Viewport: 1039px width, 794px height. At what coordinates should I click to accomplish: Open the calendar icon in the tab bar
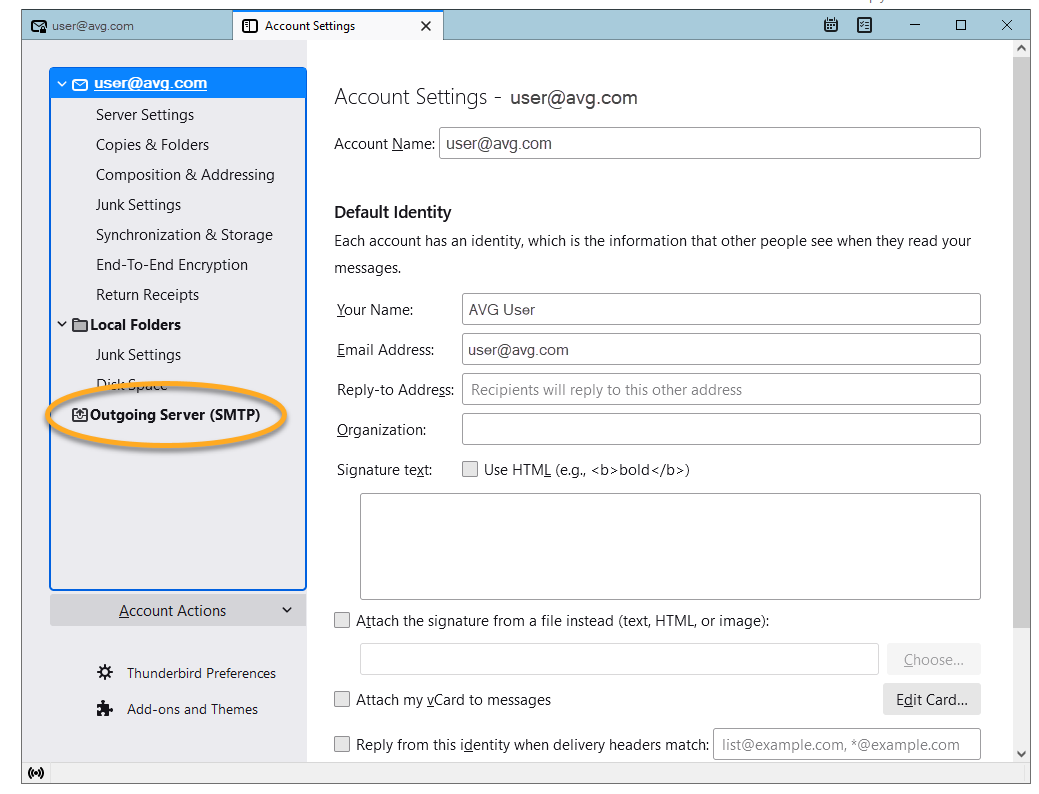click(831, 26)
